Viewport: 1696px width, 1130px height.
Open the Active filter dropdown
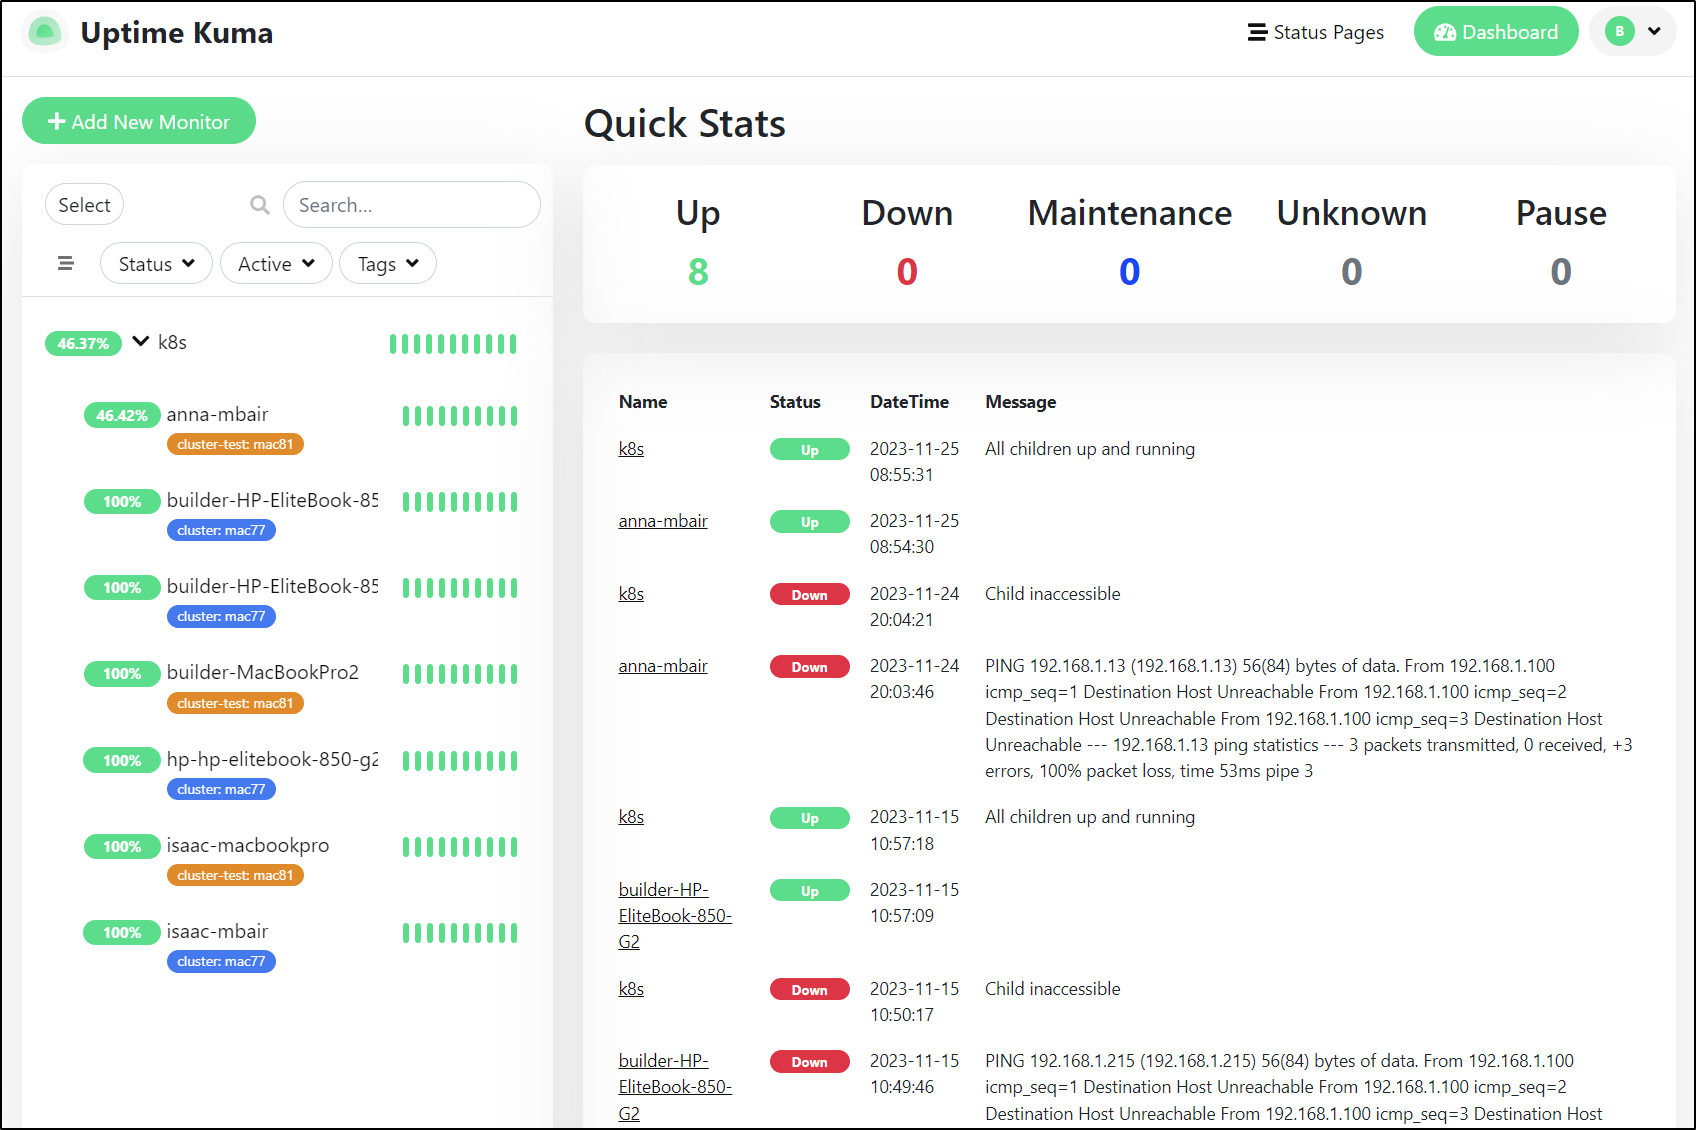point(276,264)
